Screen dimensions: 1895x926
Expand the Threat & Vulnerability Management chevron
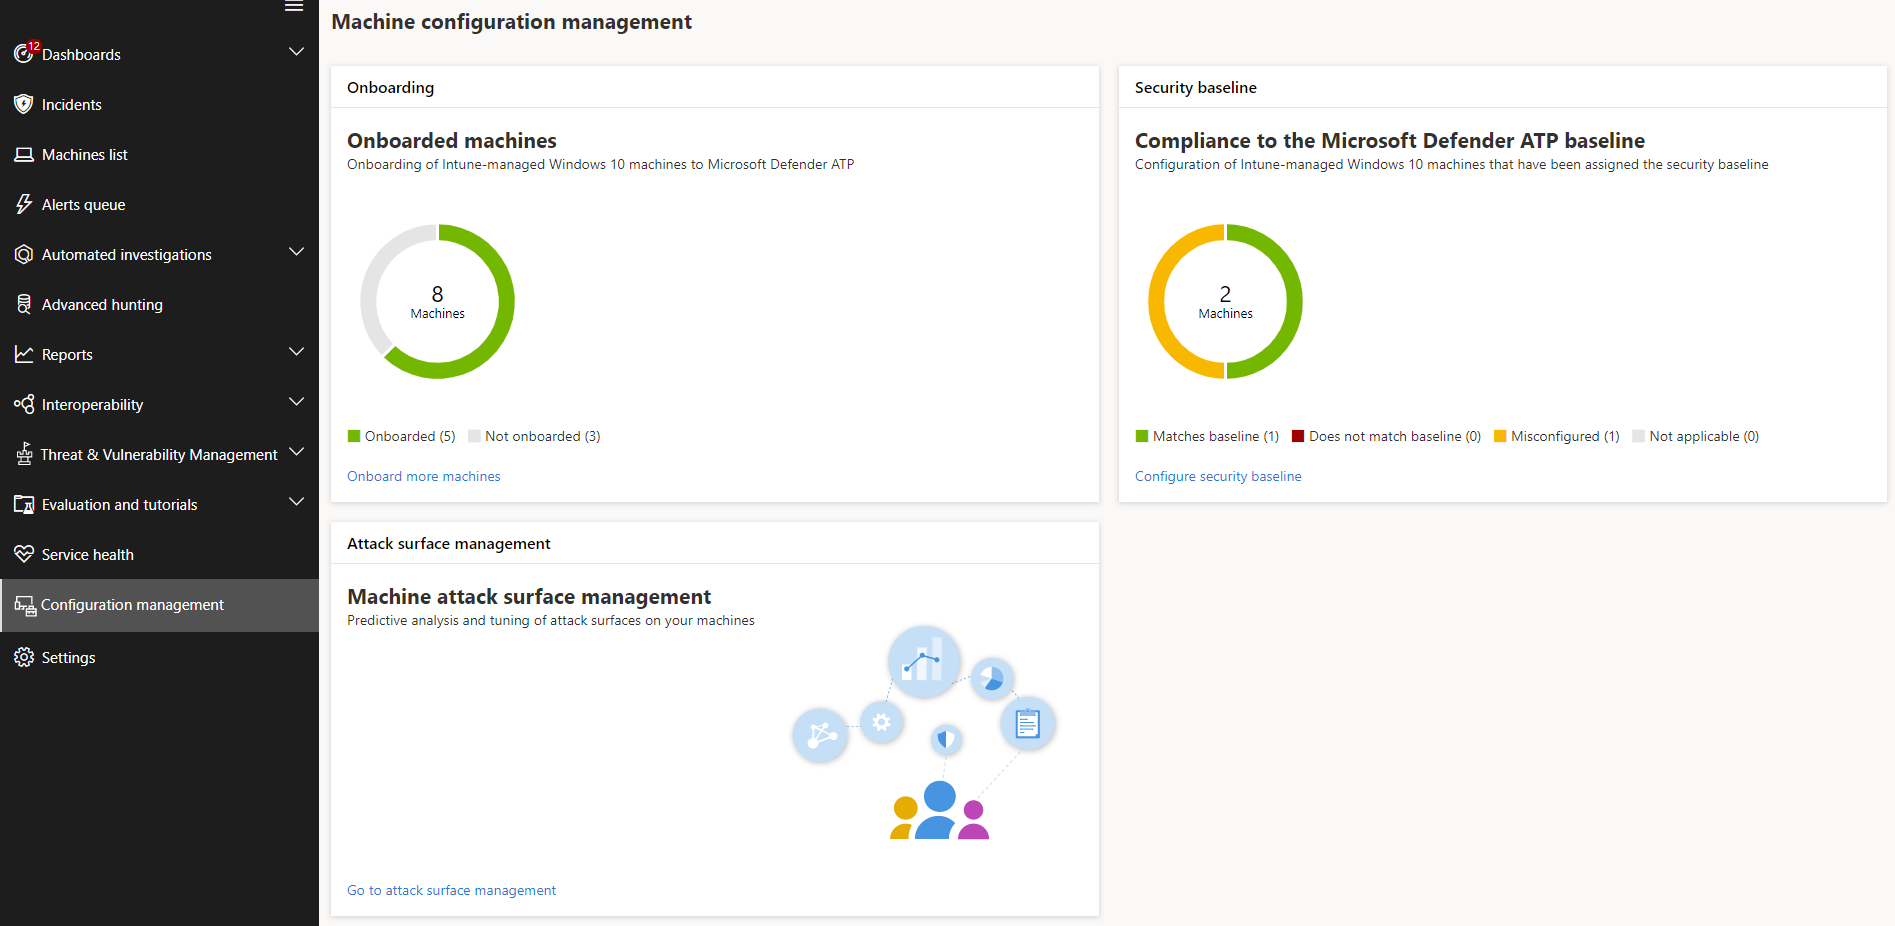[x=296, y=452]
